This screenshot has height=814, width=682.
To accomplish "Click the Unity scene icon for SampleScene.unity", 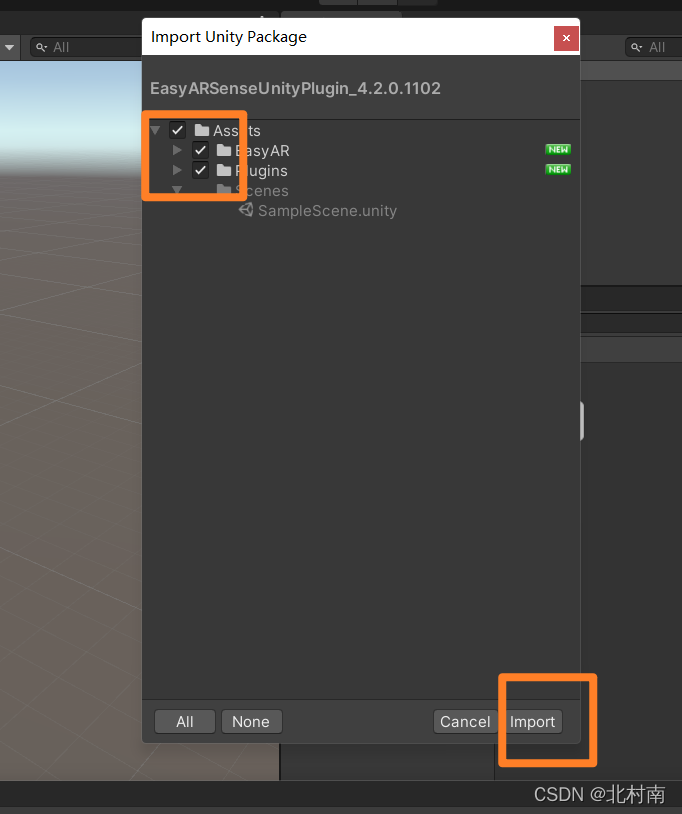I will click(x=246, y=210).
